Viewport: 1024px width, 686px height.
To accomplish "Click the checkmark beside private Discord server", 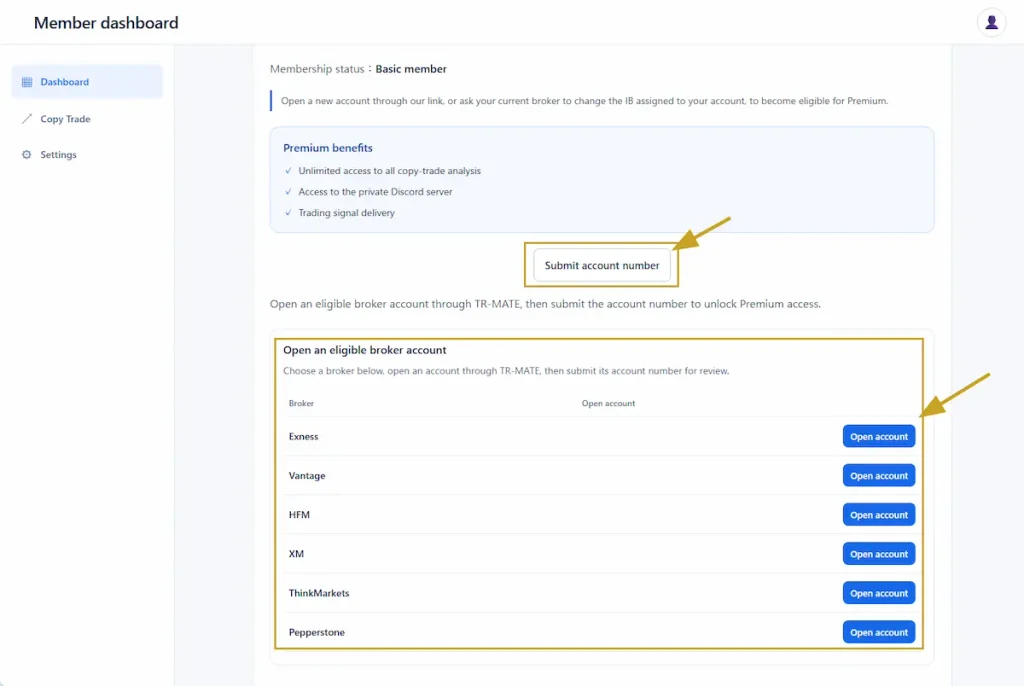I will (288, 191).
